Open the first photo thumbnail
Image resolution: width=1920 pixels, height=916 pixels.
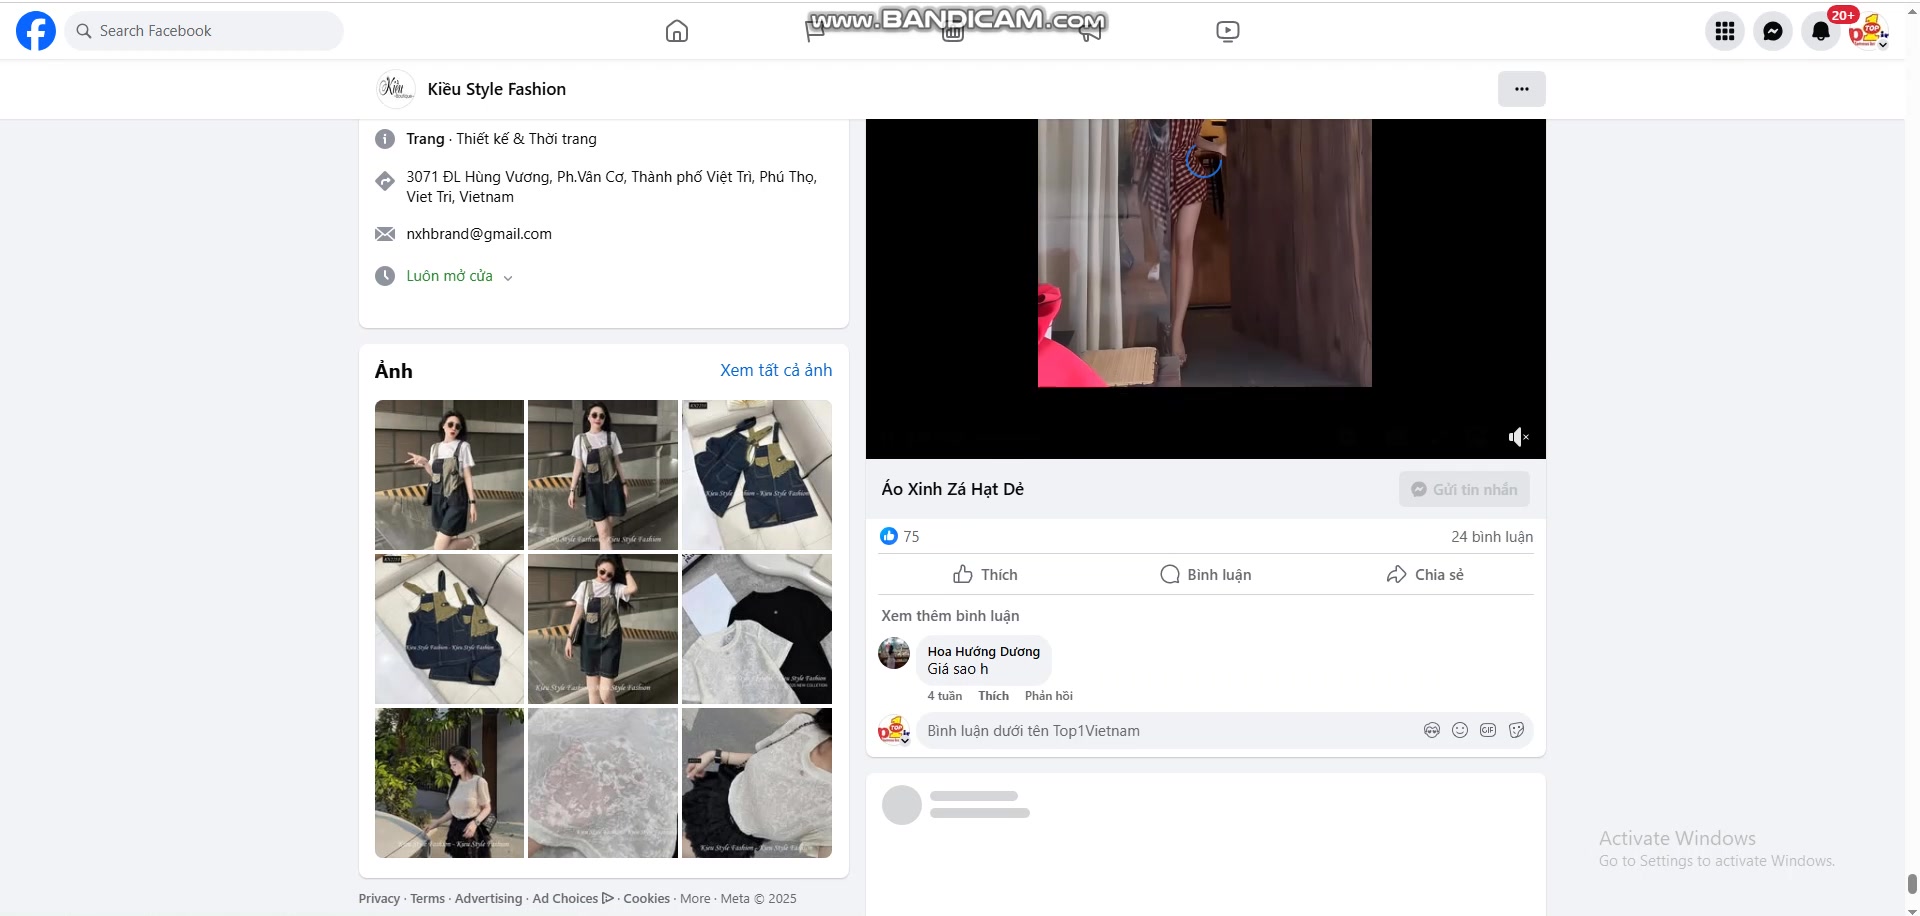pyautogui.click(x=449, y=475)
